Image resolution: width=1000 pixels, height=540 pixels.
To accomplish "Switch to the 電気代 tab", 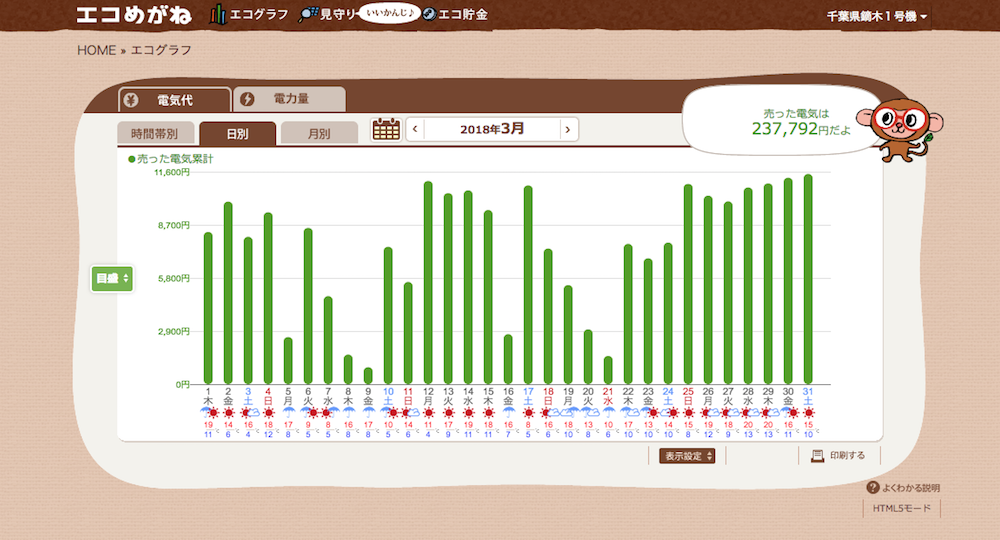I will coord(174,100).
